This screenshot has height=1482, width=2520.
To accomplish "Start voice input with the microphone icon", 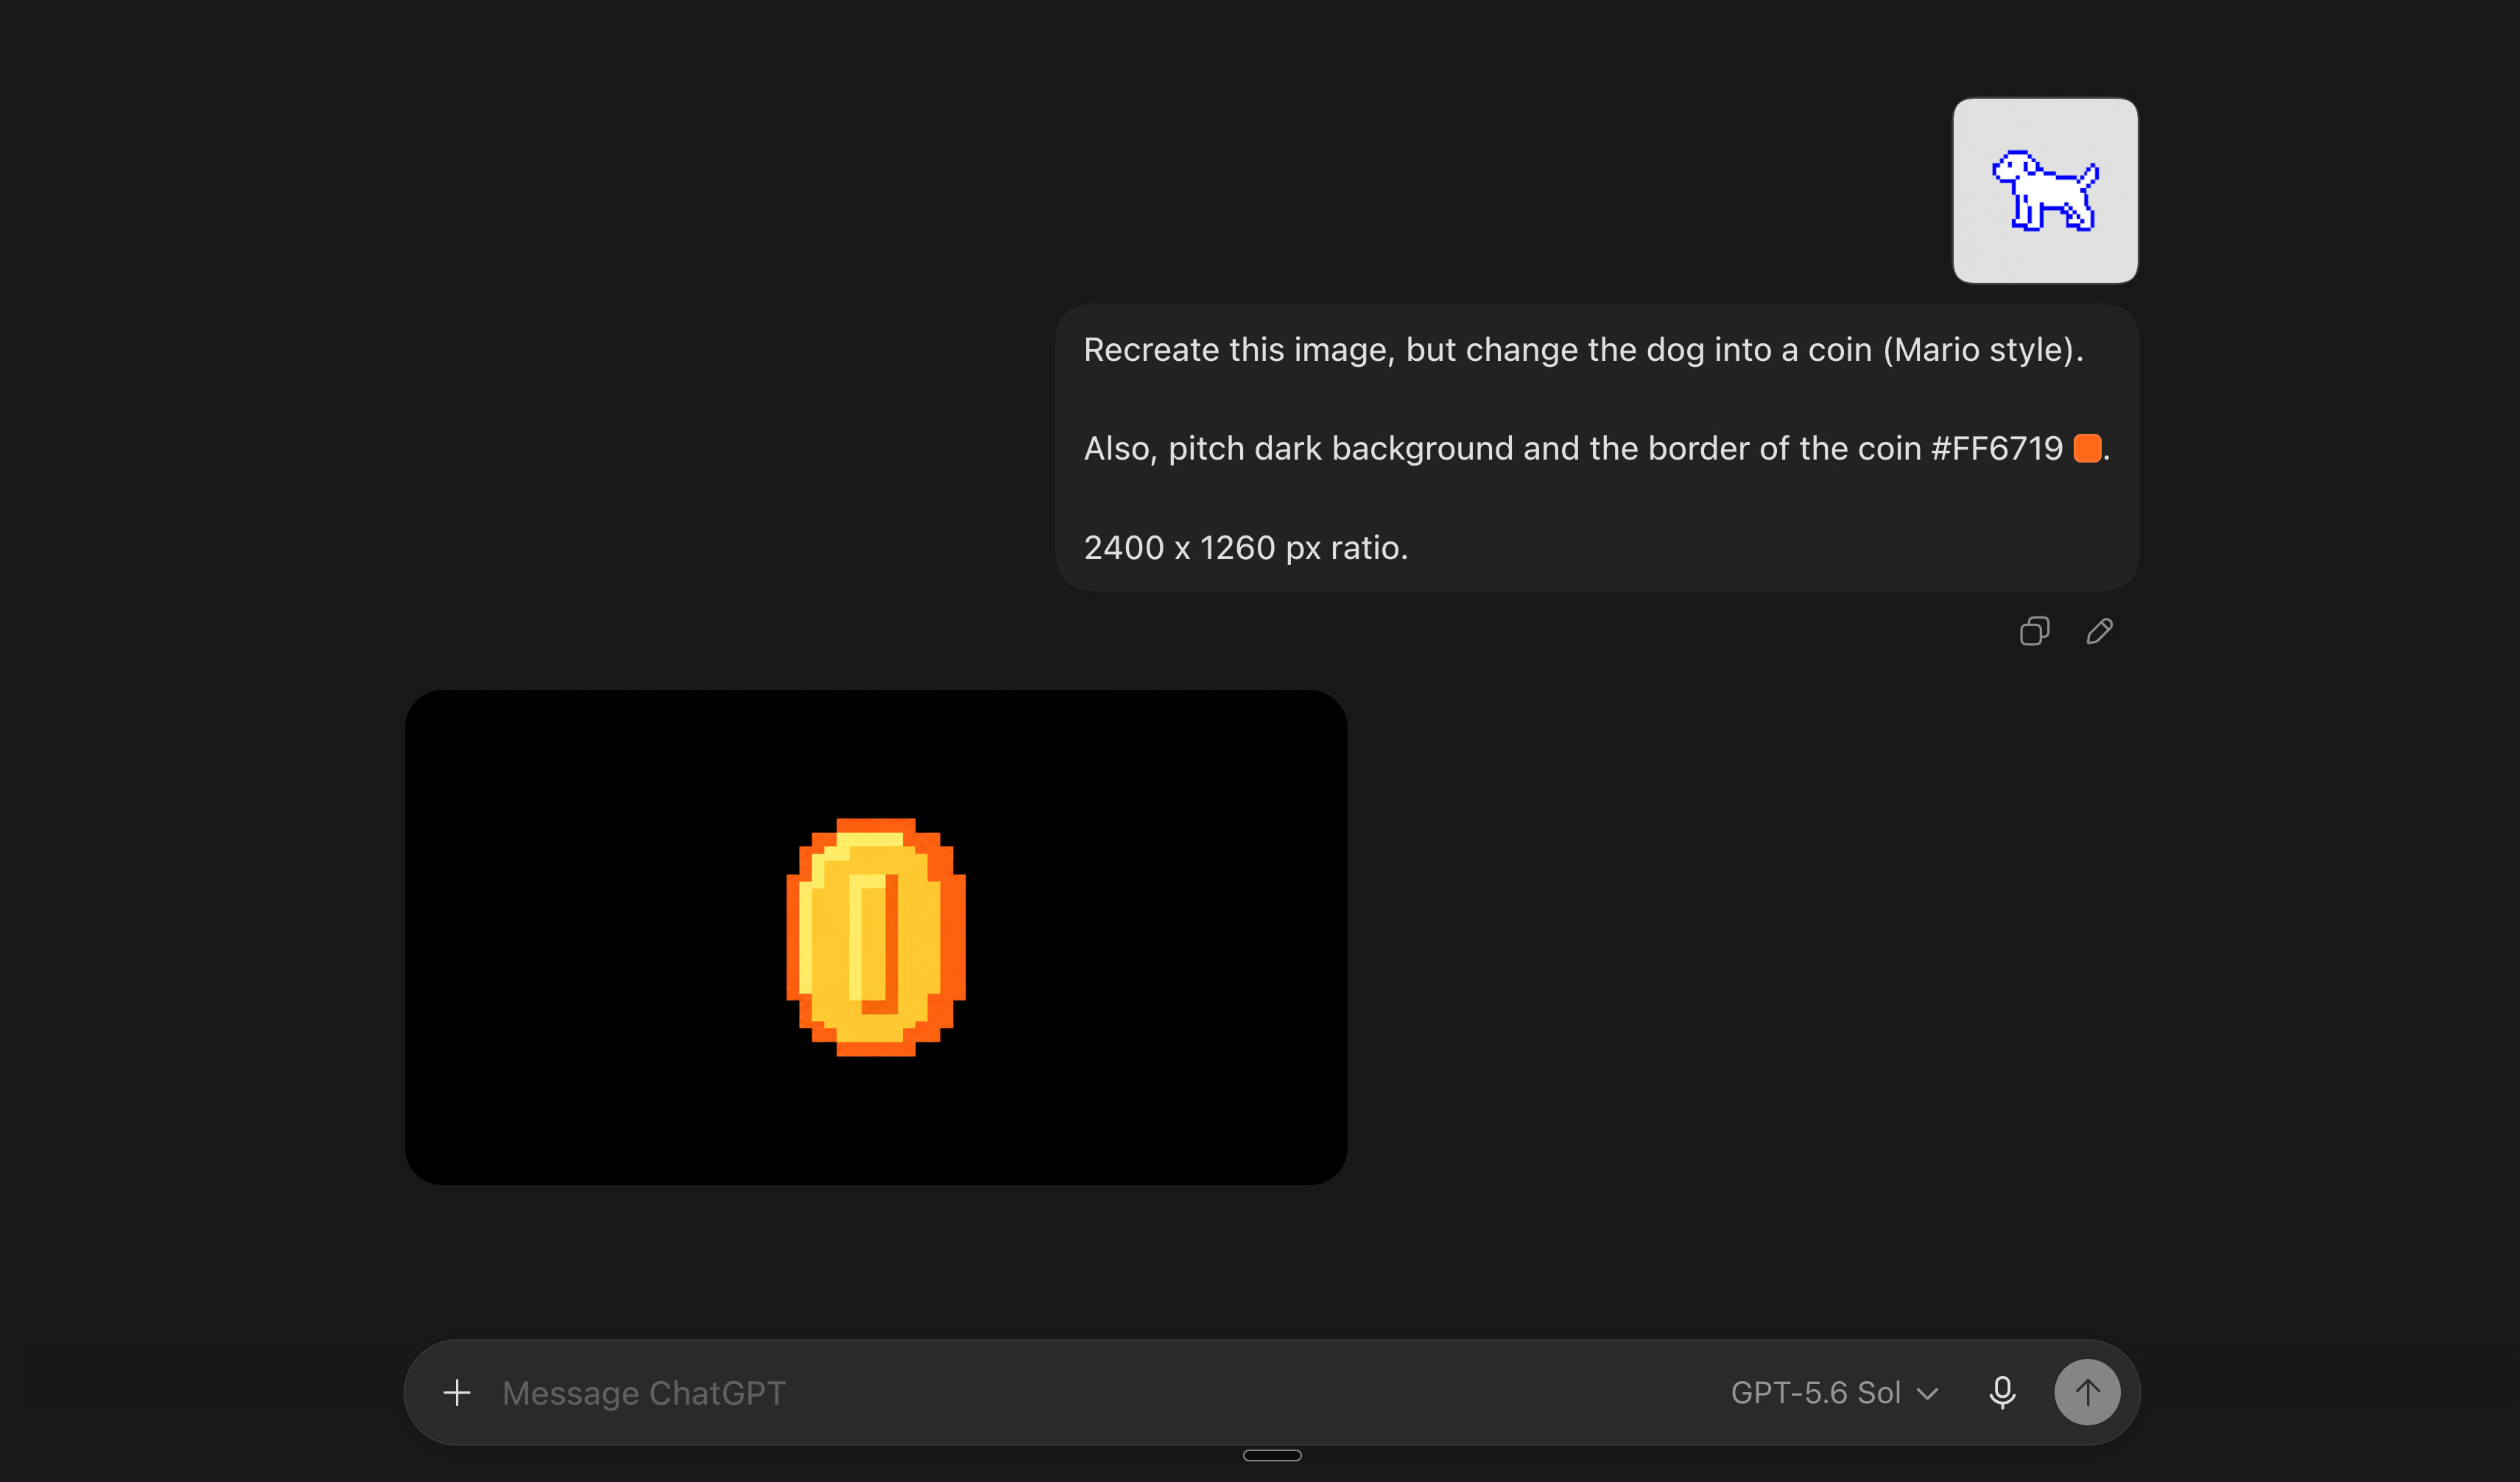I will point(2002,1392).
